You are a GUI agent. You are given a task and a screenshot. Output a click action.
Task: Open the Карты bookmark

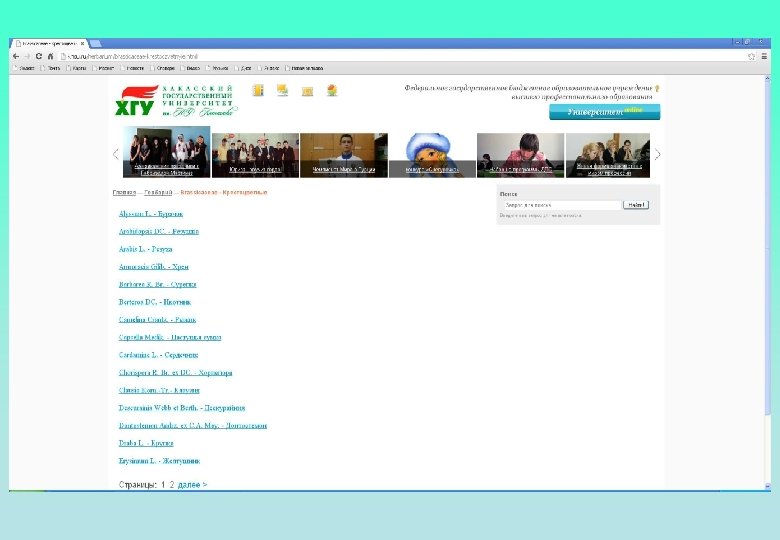click(x=76, y=68)
